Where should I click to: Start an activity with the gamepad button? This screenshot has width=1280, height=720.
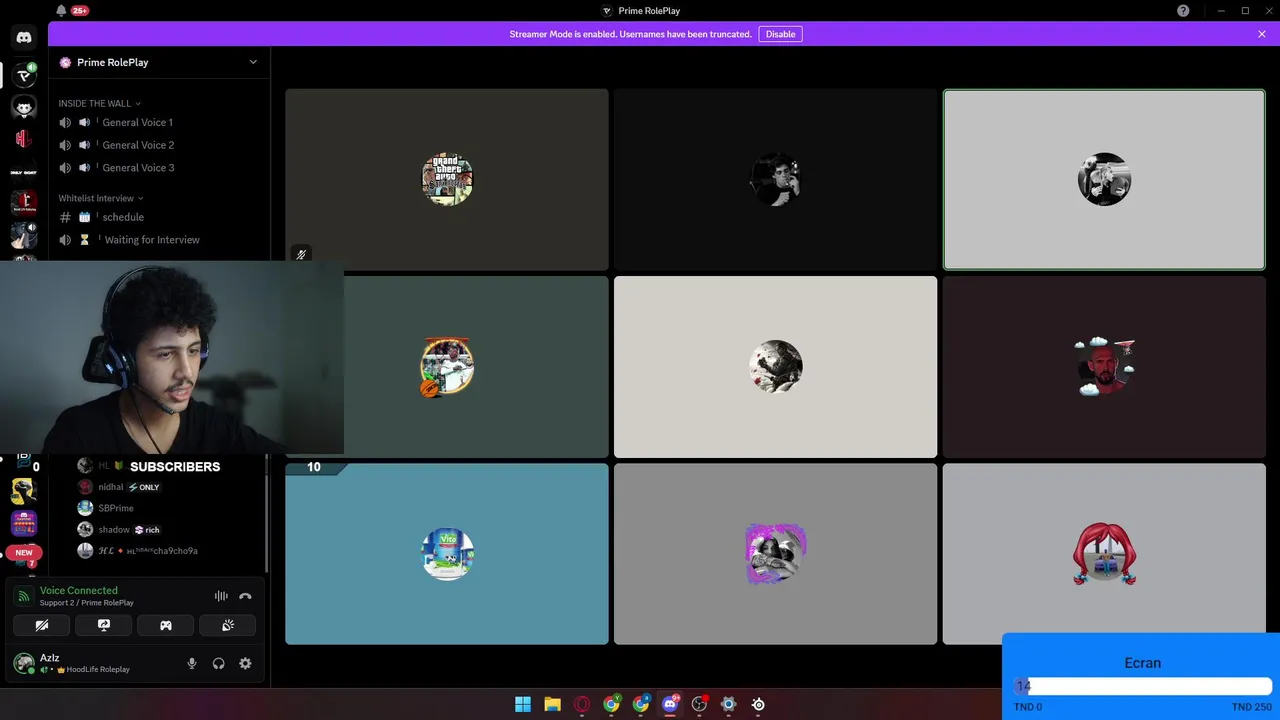pyautogui.click(x=166, y=625)
